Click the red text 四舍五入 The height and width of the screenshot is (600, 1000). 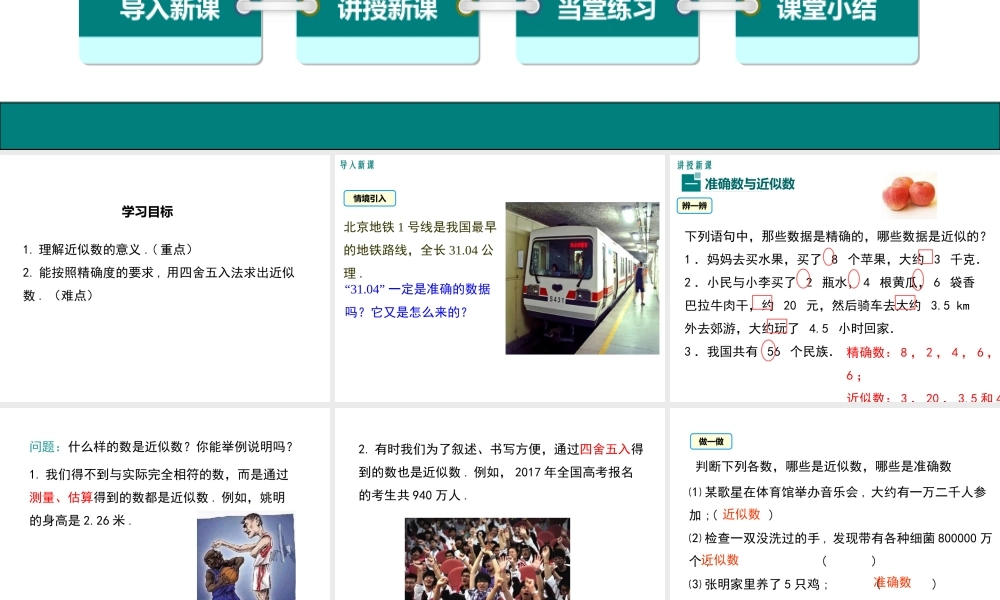[605, 449]
